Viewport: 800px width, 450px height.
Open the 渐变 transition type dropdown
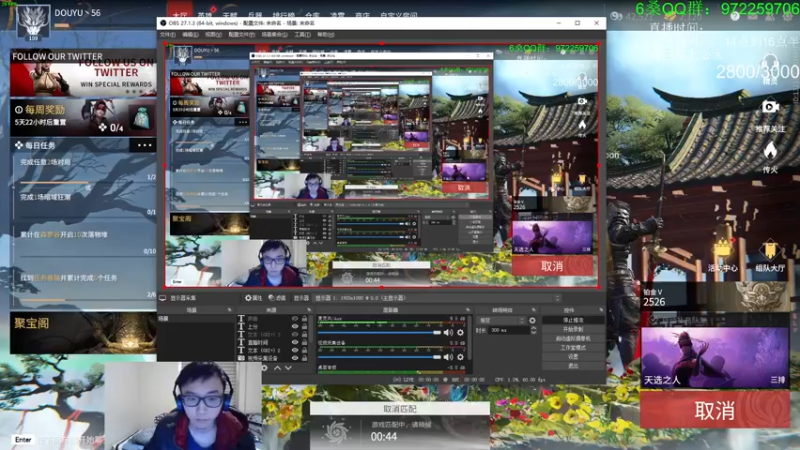502,320
